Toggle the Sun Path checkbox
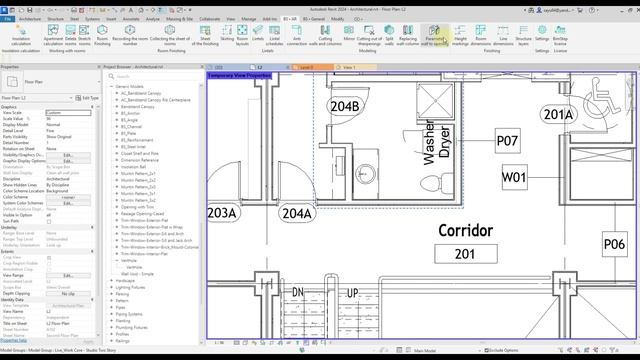The image size is (640, 360). pos(49,221)
